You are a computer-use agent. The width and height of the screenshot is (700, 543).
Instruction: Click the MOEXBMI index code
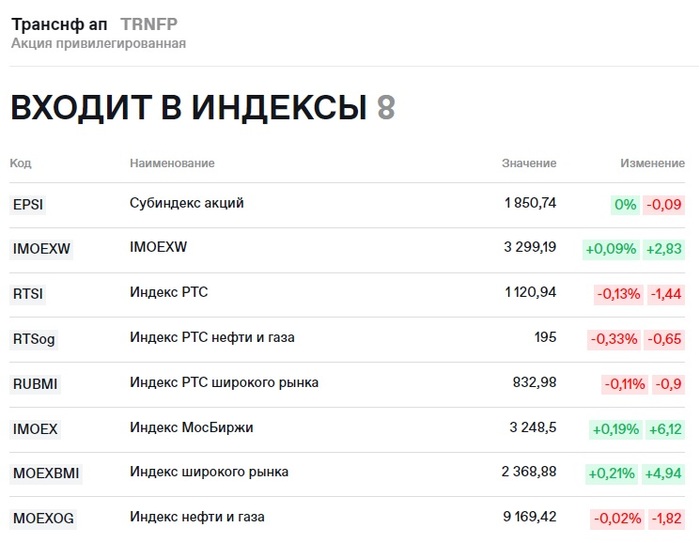45,473
